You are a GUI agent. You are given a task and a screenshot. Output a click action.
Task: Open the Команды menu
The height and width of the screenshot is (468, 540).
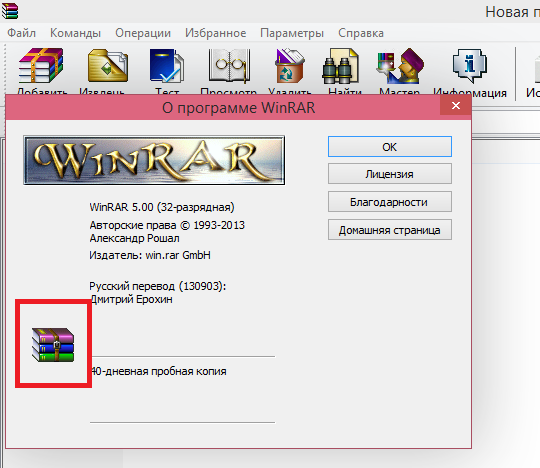pos(75,33)
